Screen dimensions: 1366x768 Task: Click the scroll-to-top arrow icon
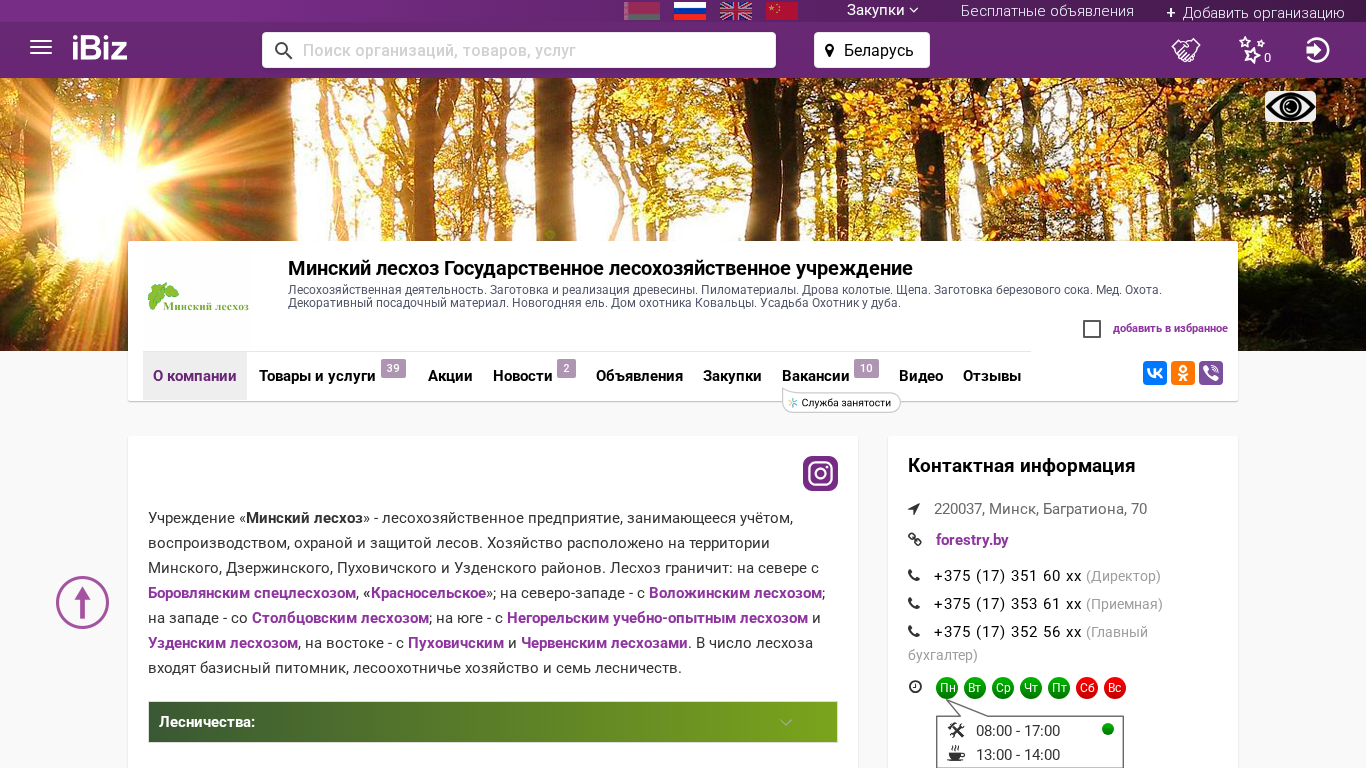click(x=82, y=602)
